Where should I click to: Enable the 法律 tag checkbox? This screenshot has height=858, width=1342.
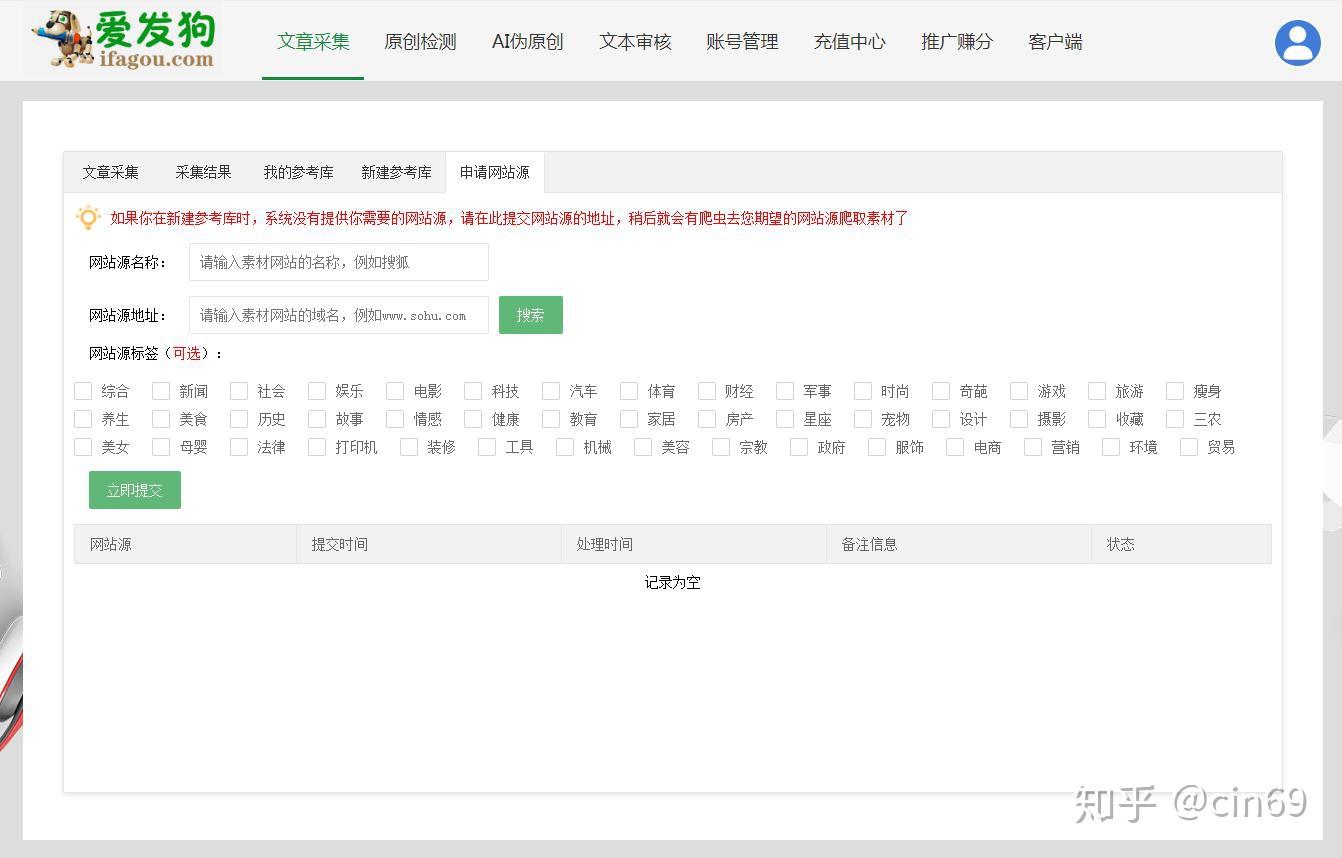[x=239, y=447]
